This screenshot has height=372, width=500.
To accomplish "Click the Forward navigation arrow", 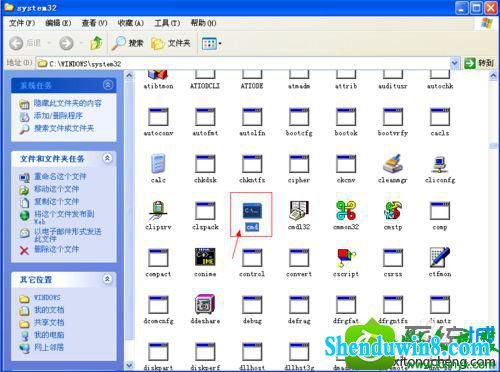I will (66, 43).
